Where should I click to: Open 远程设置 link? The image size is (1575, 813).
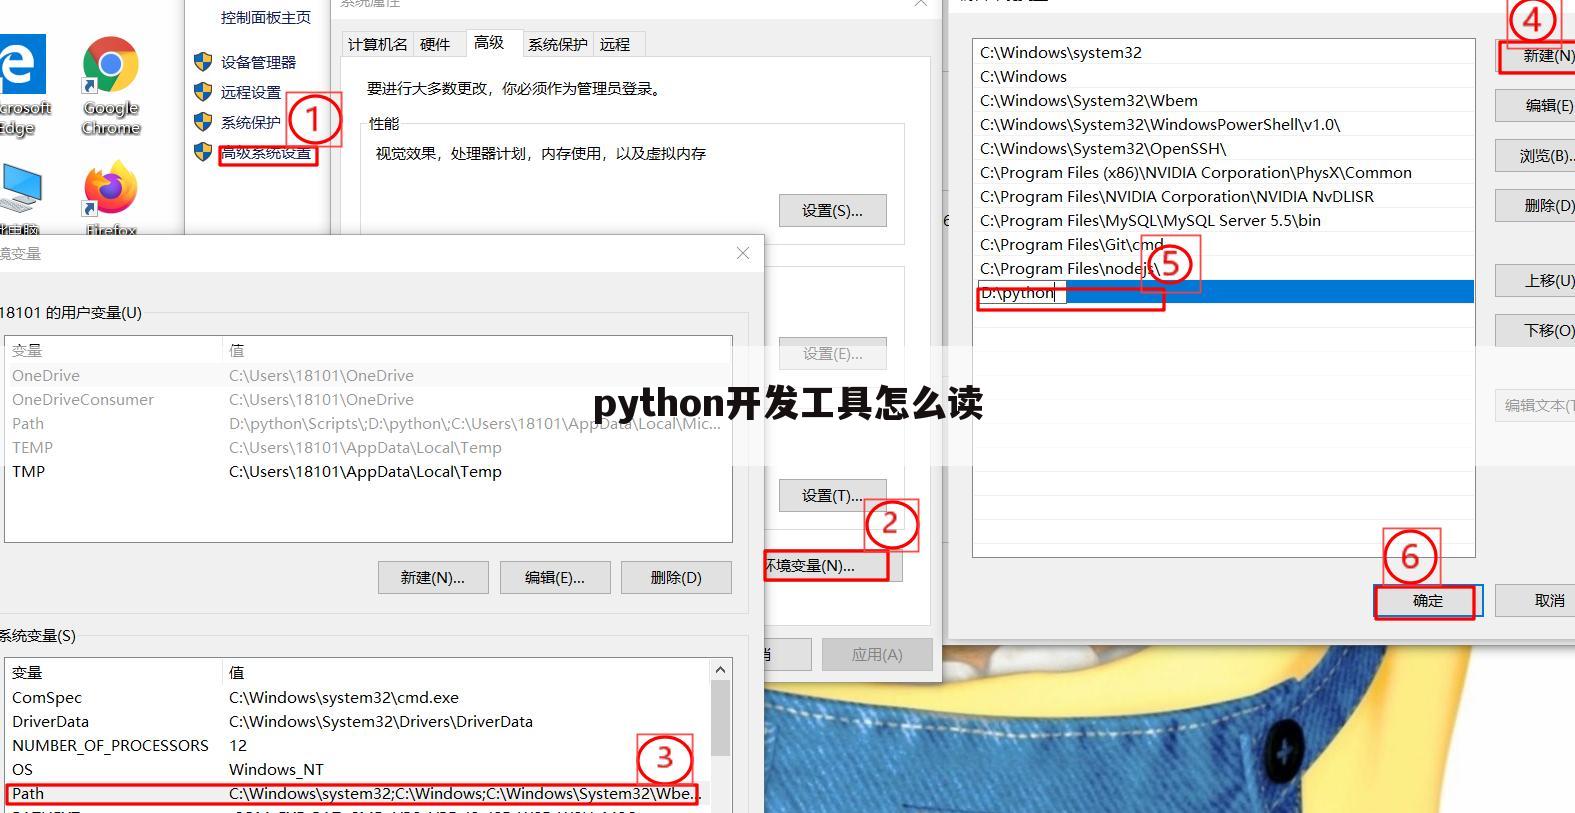click(x=251, y=92)
